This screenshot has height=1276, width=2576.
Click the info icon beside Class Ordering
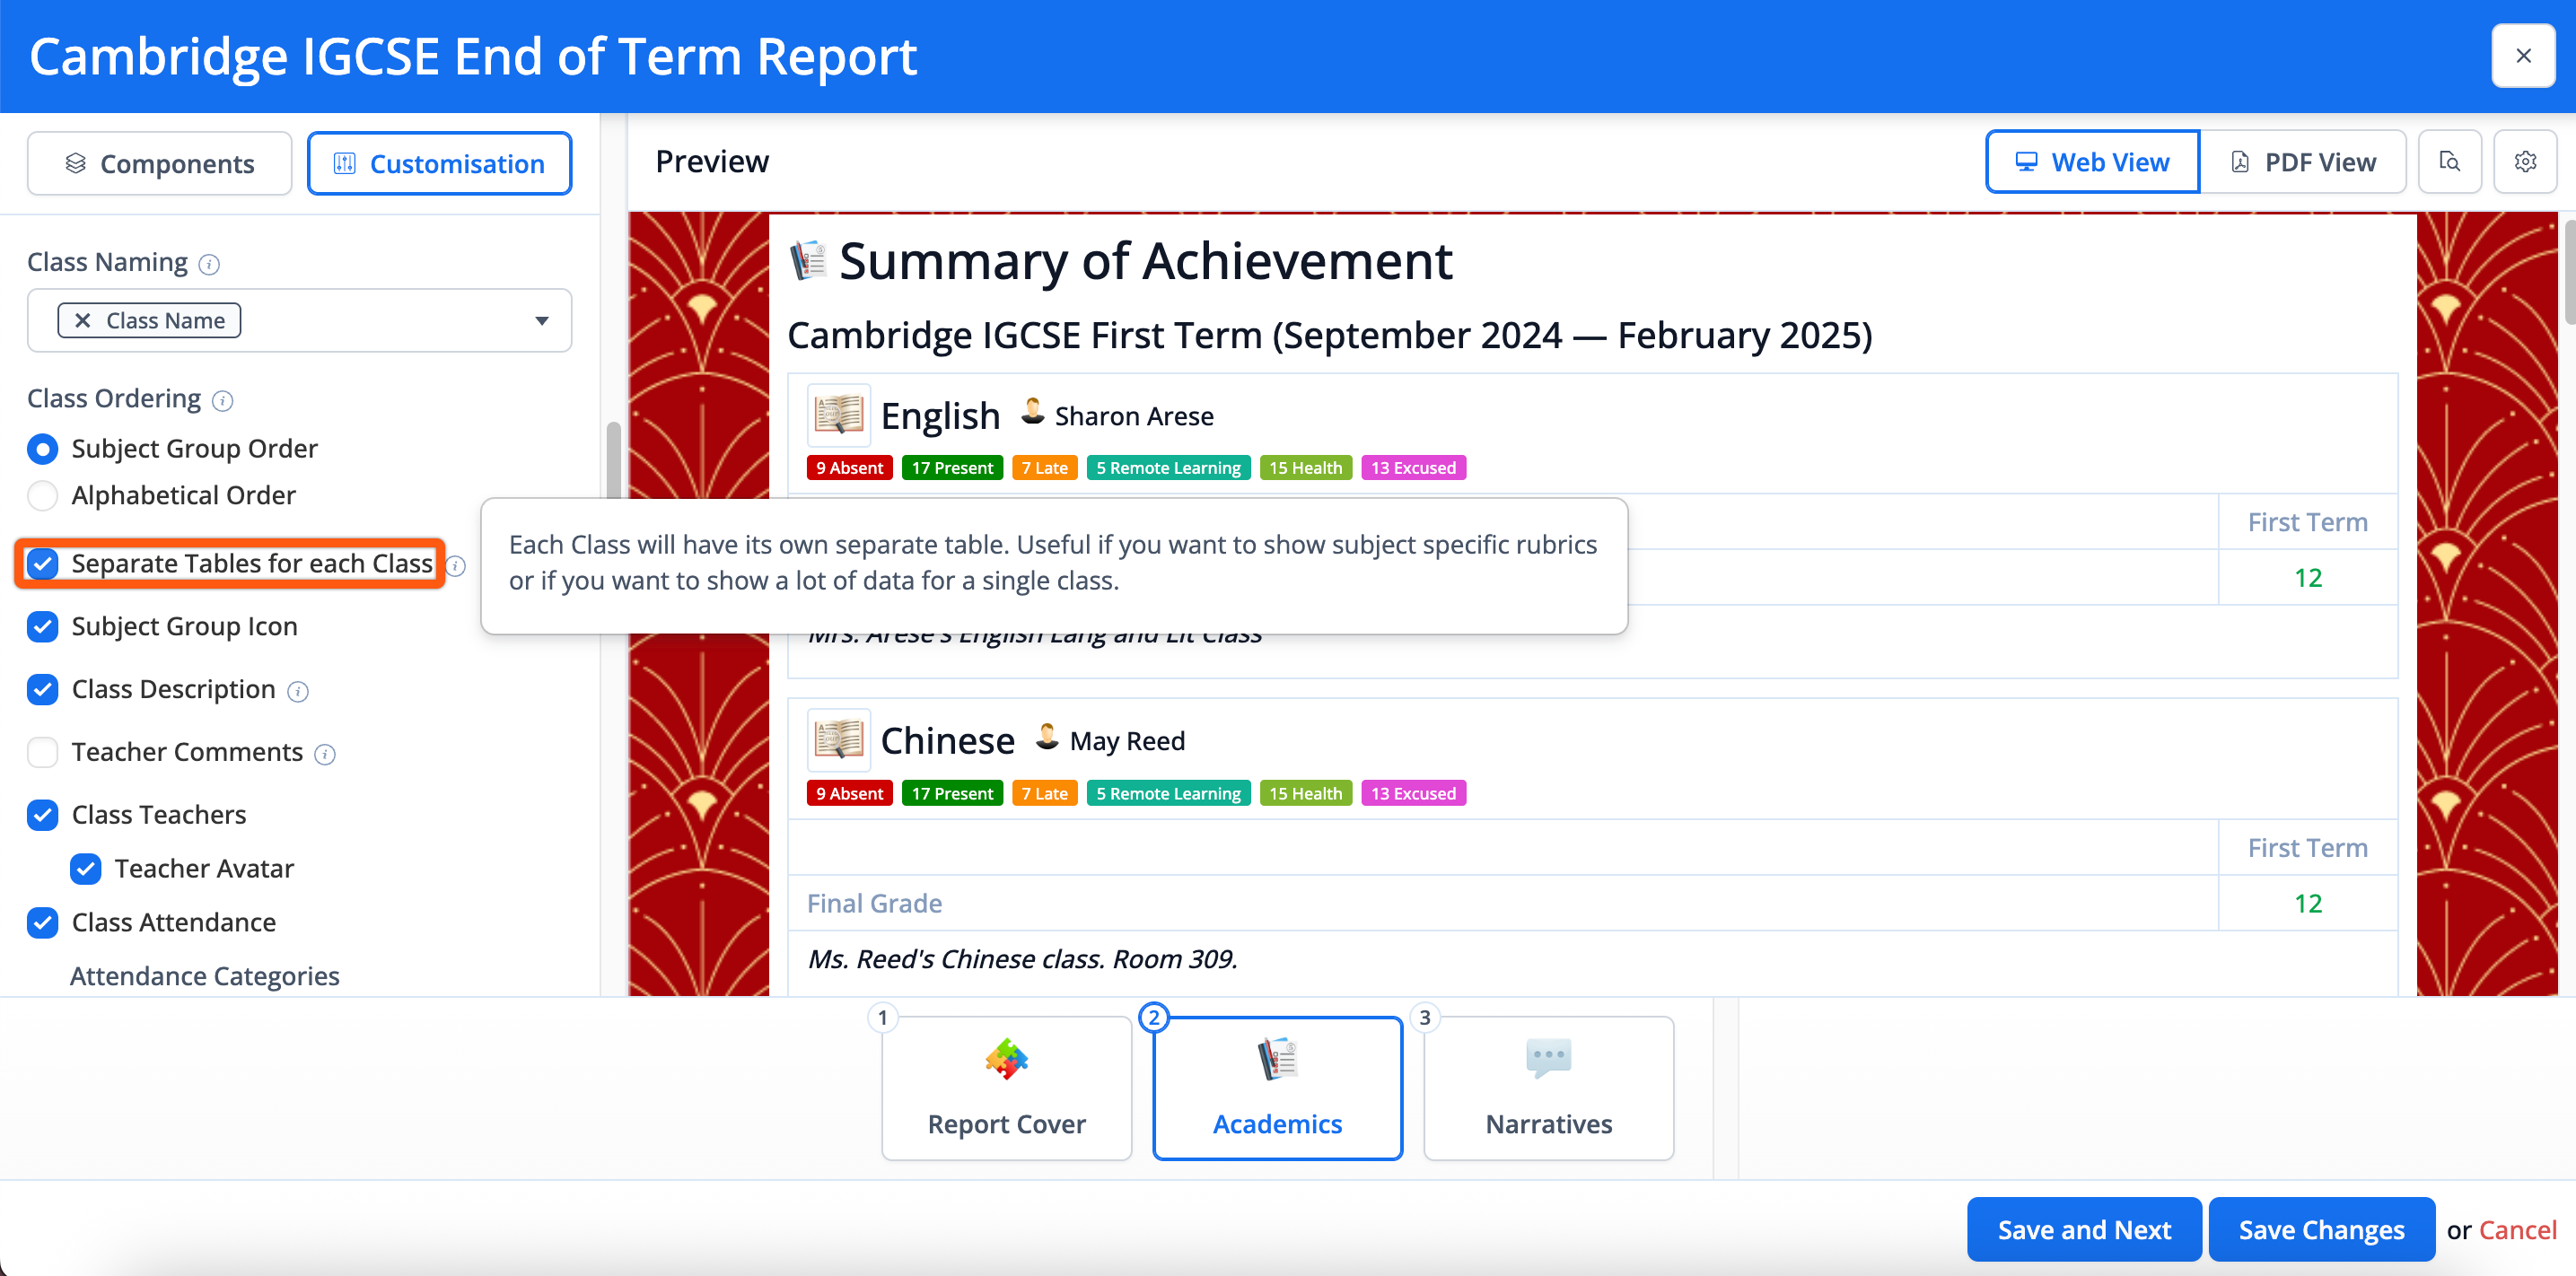pyautogui.click(x=223, y=401)
